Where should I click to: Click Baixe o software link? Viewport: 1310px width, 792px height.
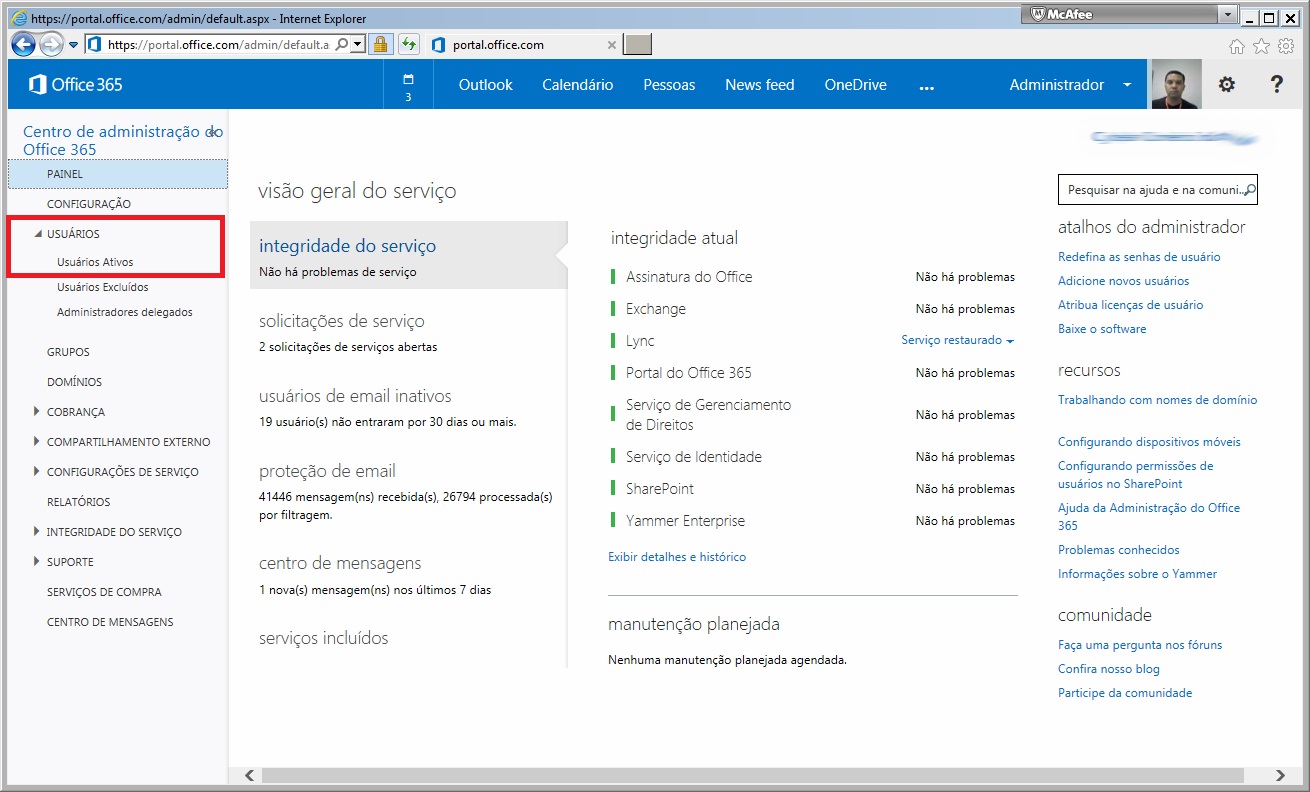pyautogui.click(x=1102, y=329)
